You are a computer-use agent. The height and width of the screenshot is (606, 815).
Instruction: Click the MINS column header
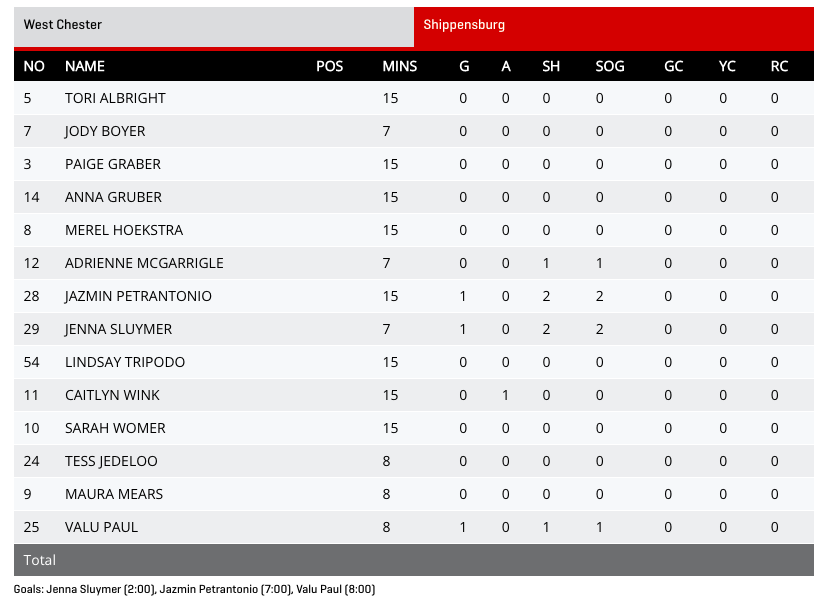[399, 67]
